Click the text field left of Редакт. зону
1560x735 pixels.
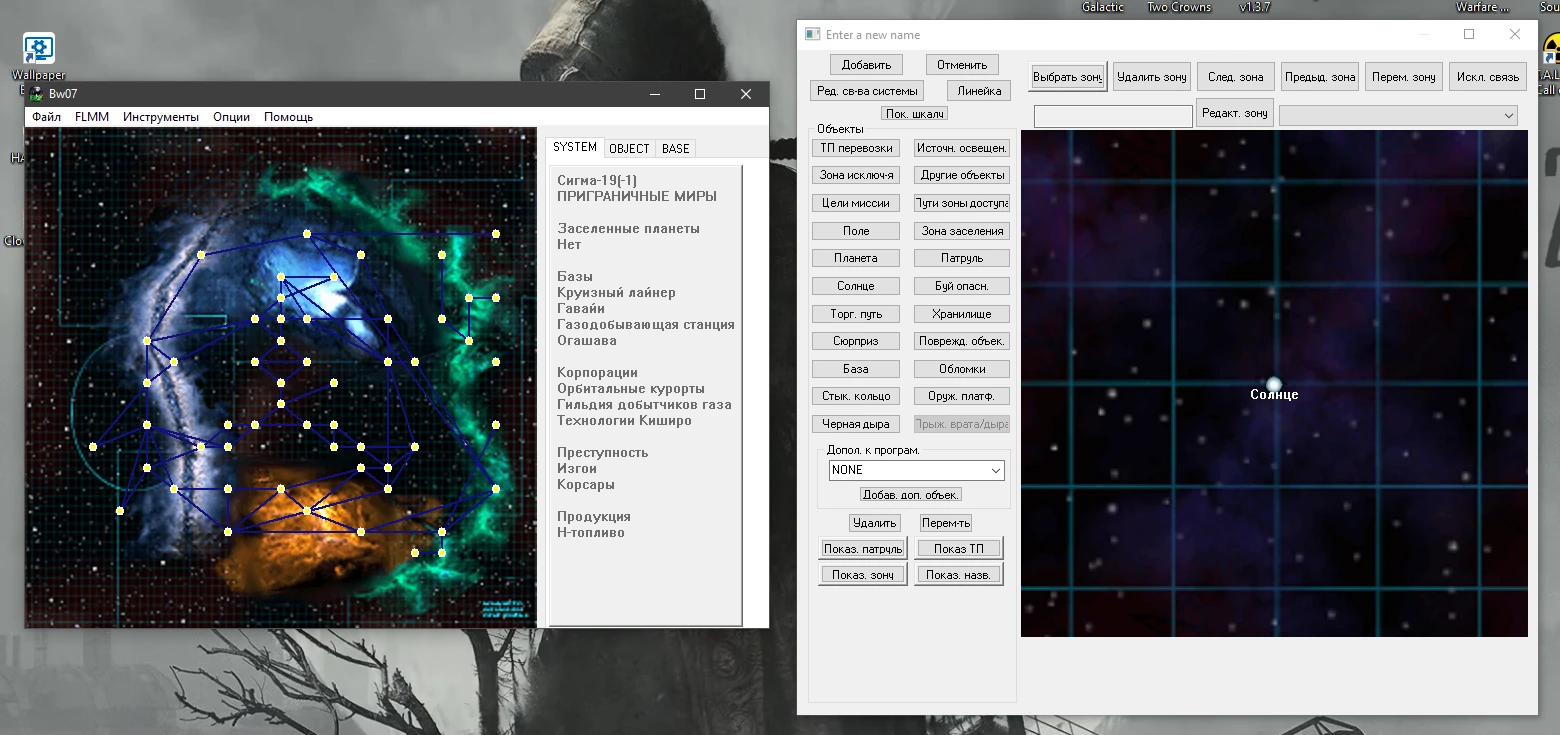[x=1112, y=117]
